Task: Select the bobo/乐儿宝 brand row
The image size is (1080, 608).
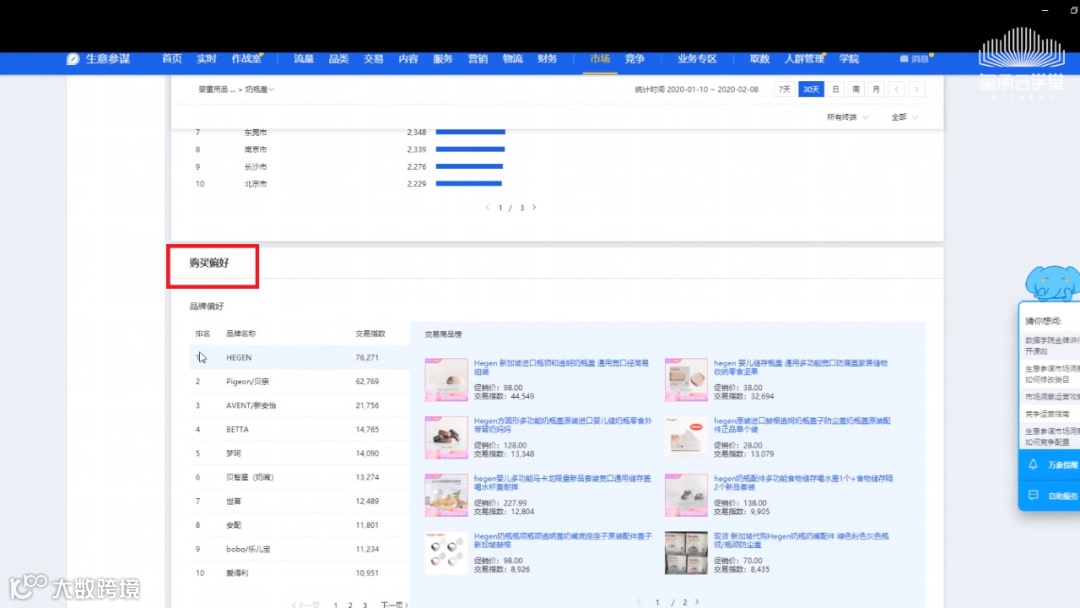Action: [300, 549]
